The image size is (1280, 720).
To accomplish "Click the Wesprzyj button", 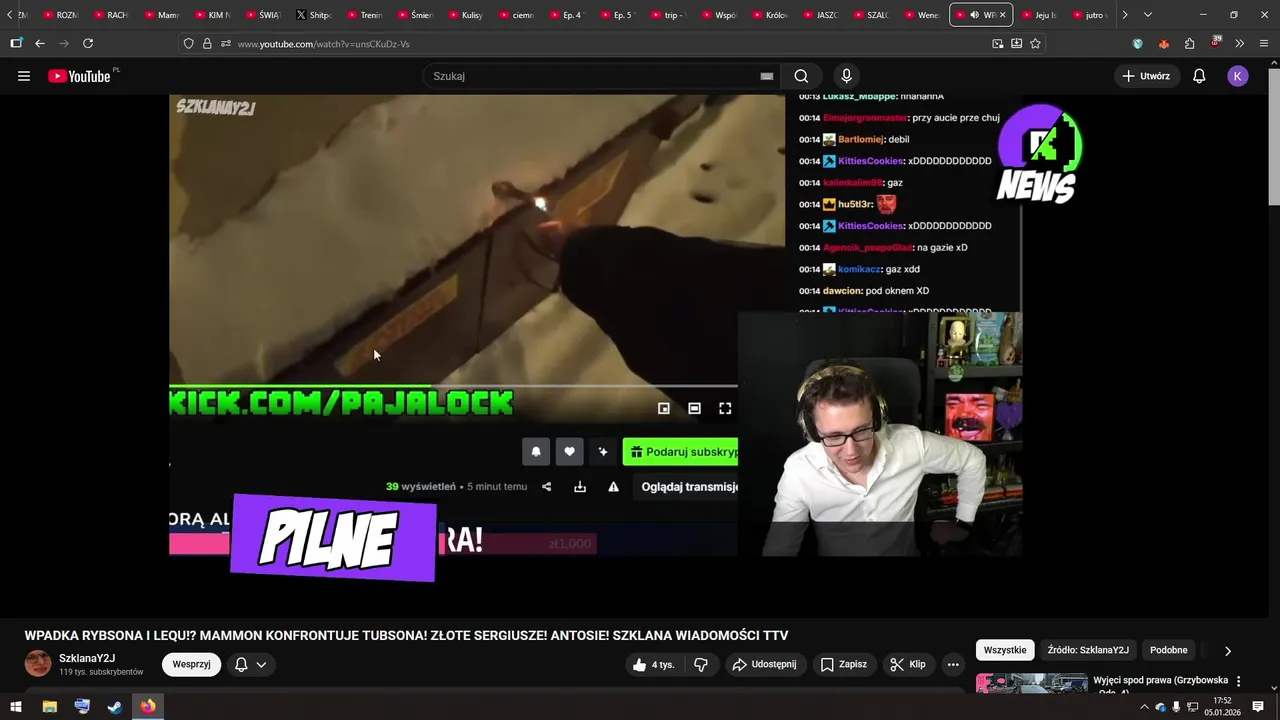I will click(191, 664).
